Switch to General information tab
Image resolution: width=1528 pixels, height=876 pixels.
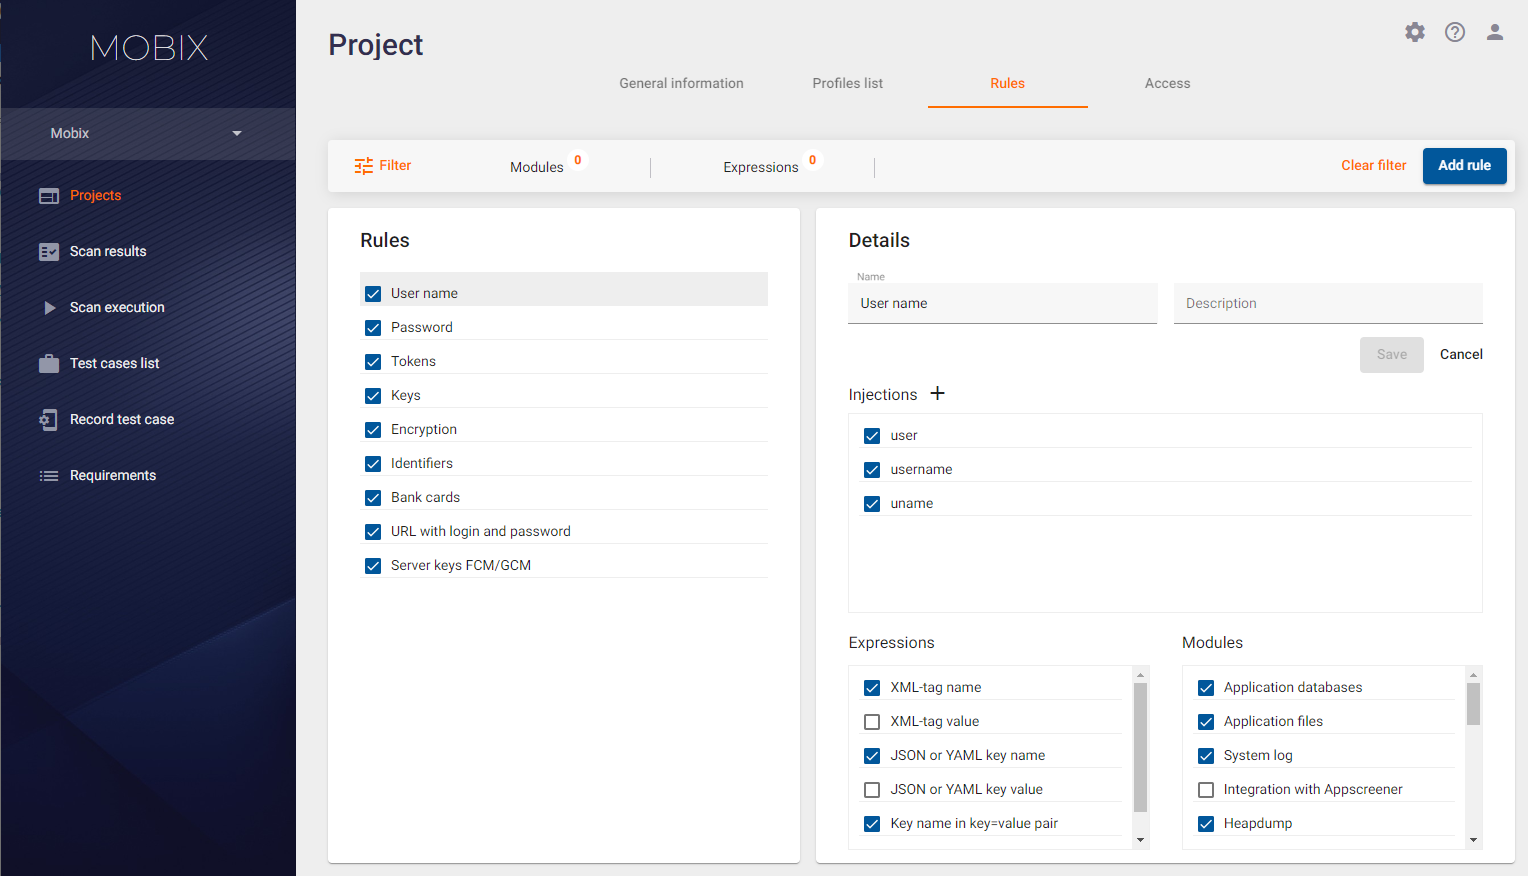click(681, 83)
